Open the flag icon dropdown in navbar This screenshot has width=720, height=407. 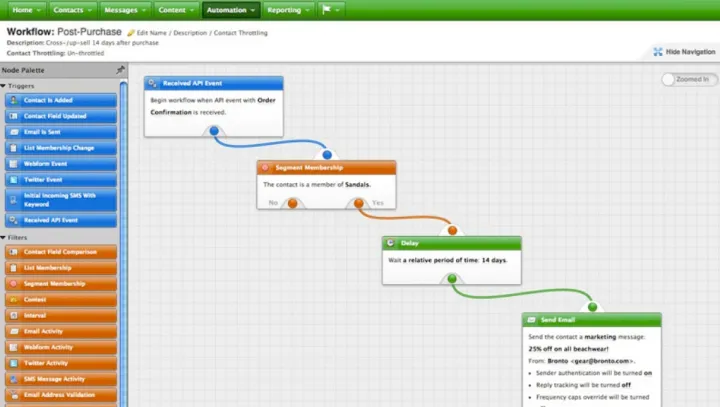pyautogui.click(x=331, y=10)
